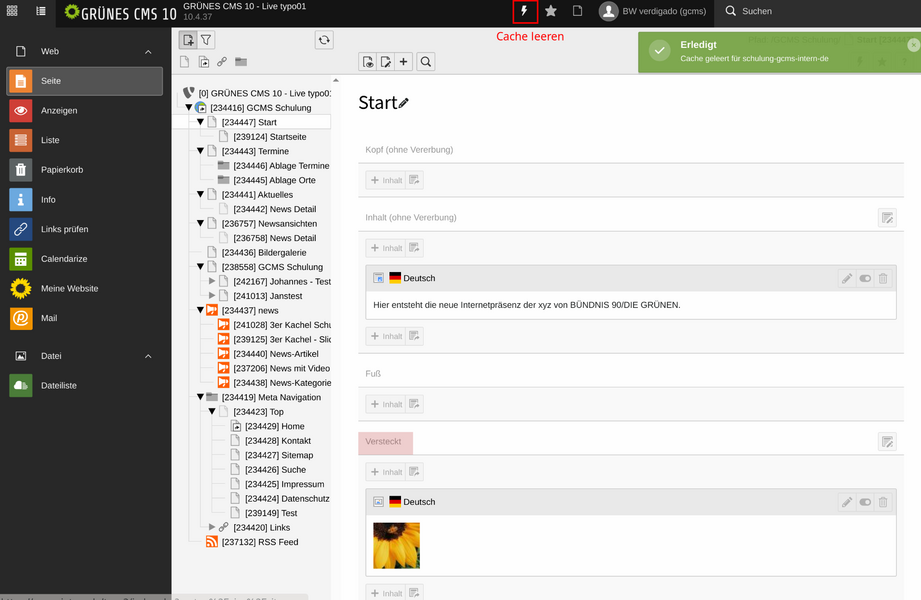Open the Links prüfen module

(85, 229)
